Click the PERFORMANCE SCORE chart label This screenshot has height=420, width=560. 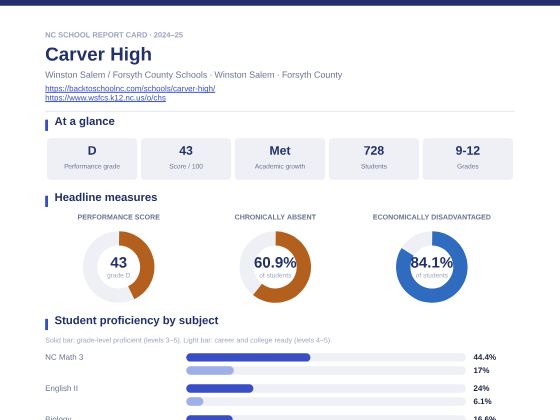[x=119, y=217]
